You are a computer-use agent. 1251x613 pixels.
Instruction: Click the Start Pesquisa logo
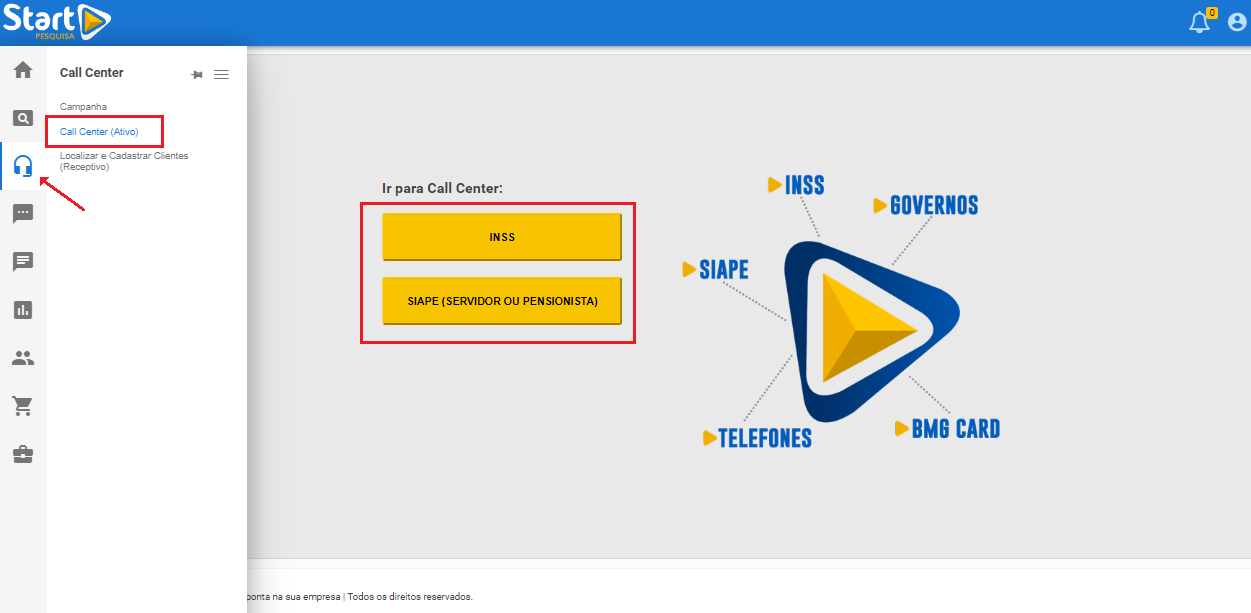(56, 21)
